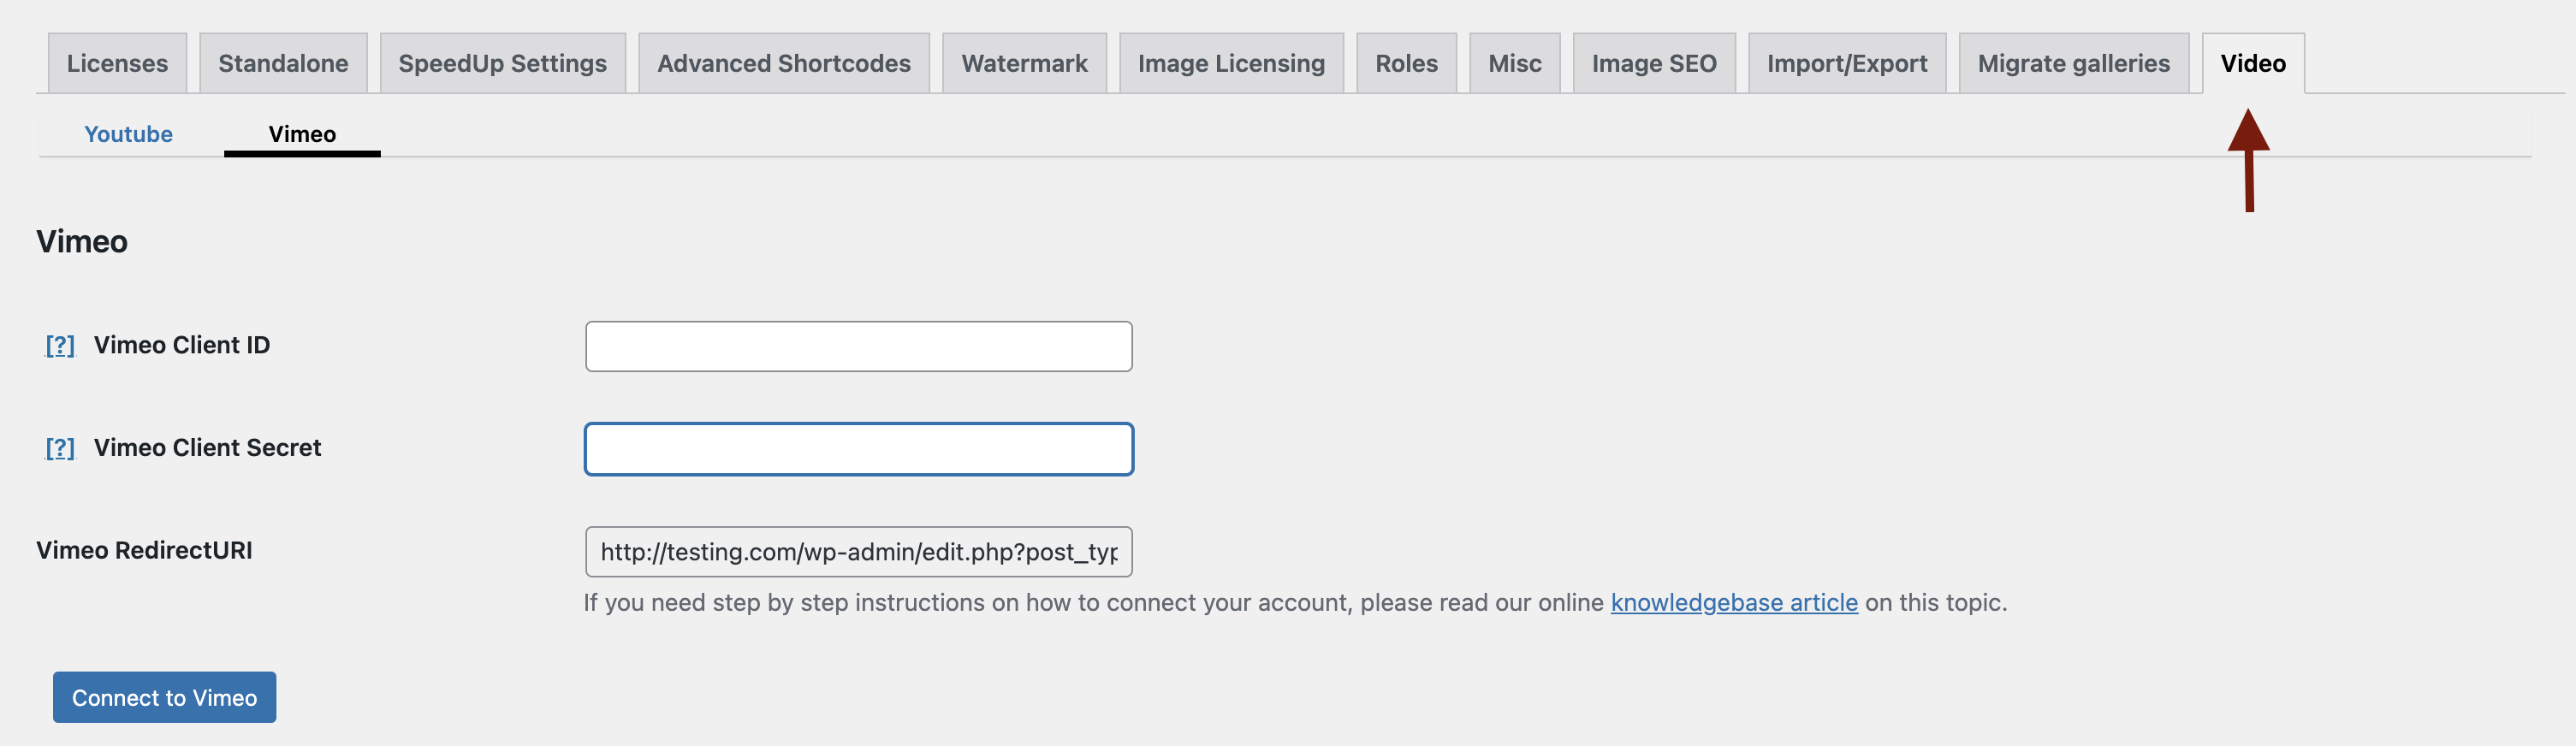This screenshot has width=2576, height=746.
Task: Go to Advanced Shortcodes tab
Action: click(x=783, y=63)
